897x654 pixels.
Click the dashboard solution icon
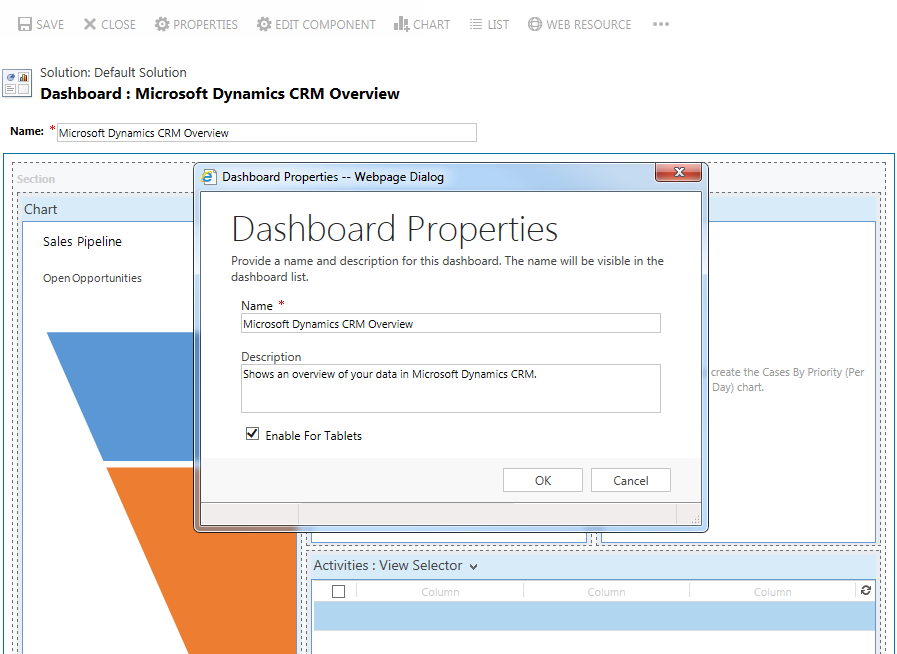17,82
